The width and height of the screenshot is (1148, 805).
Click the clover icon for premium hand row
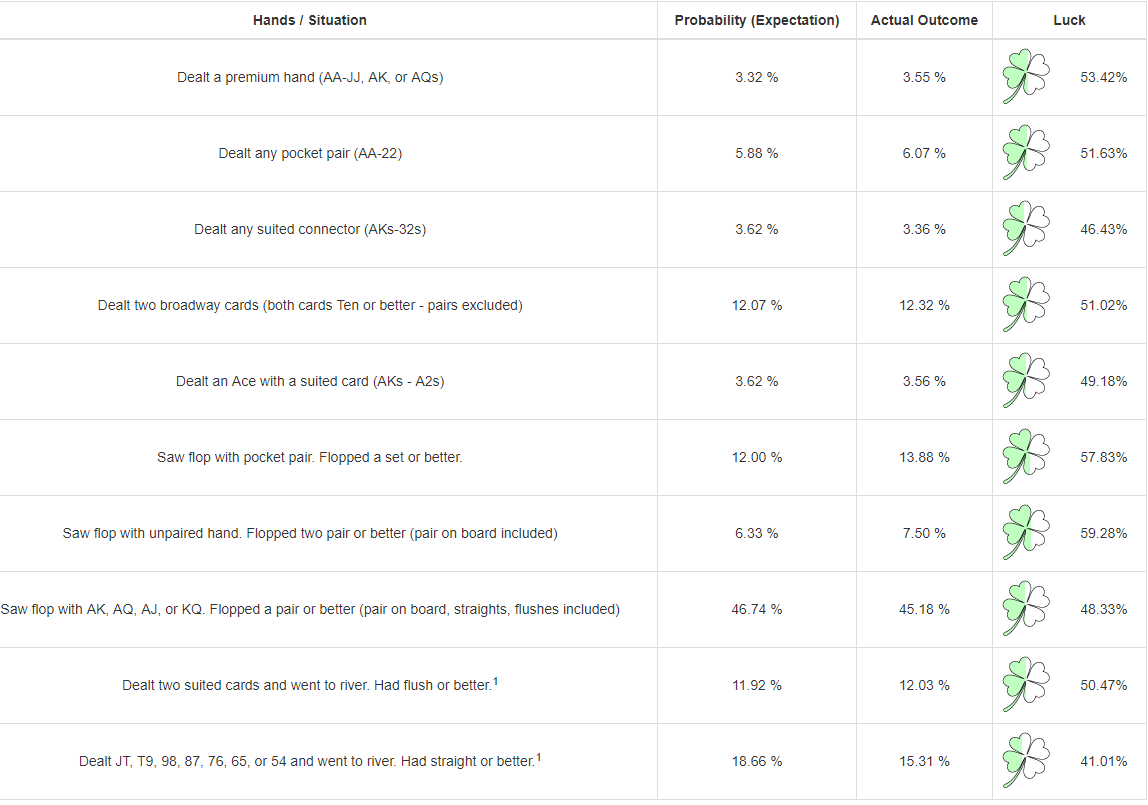(x=1026, y=77)
